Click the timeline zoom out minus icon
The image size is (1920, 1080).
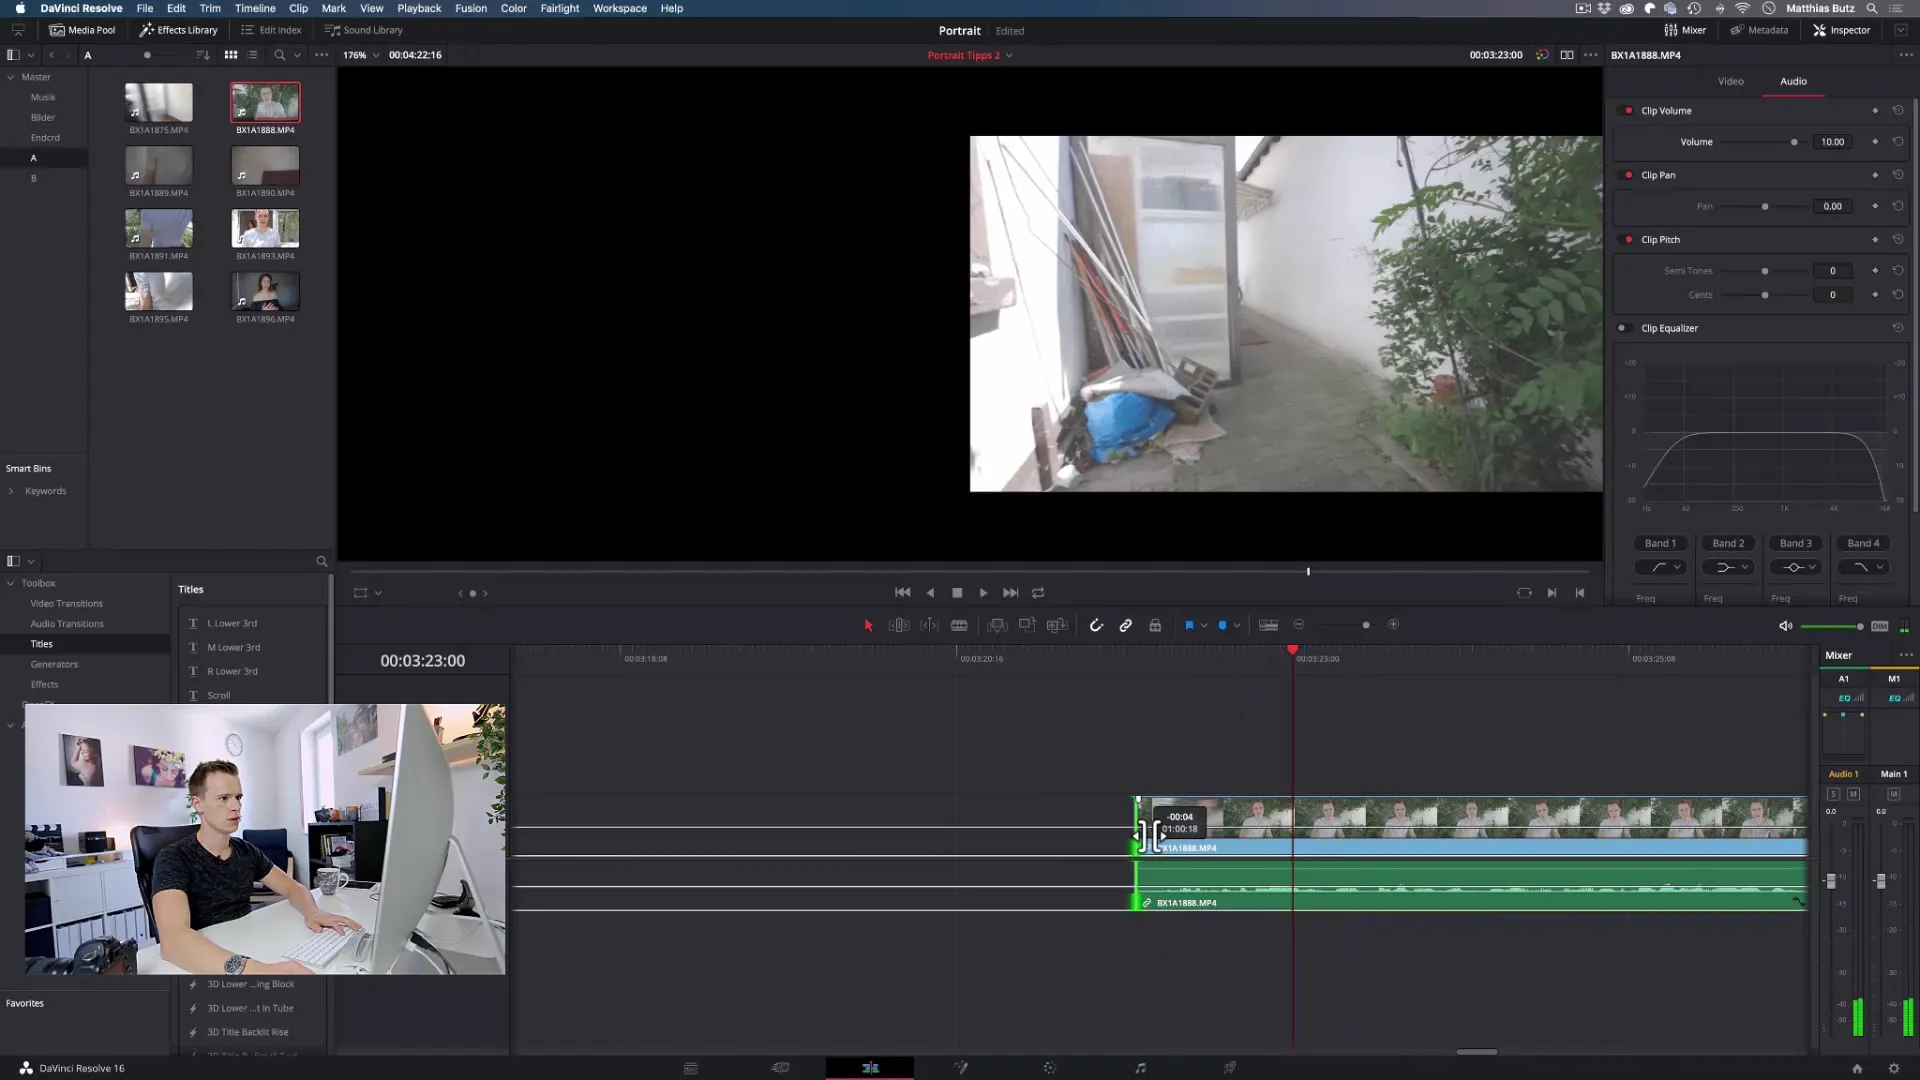click(1299, 625)
